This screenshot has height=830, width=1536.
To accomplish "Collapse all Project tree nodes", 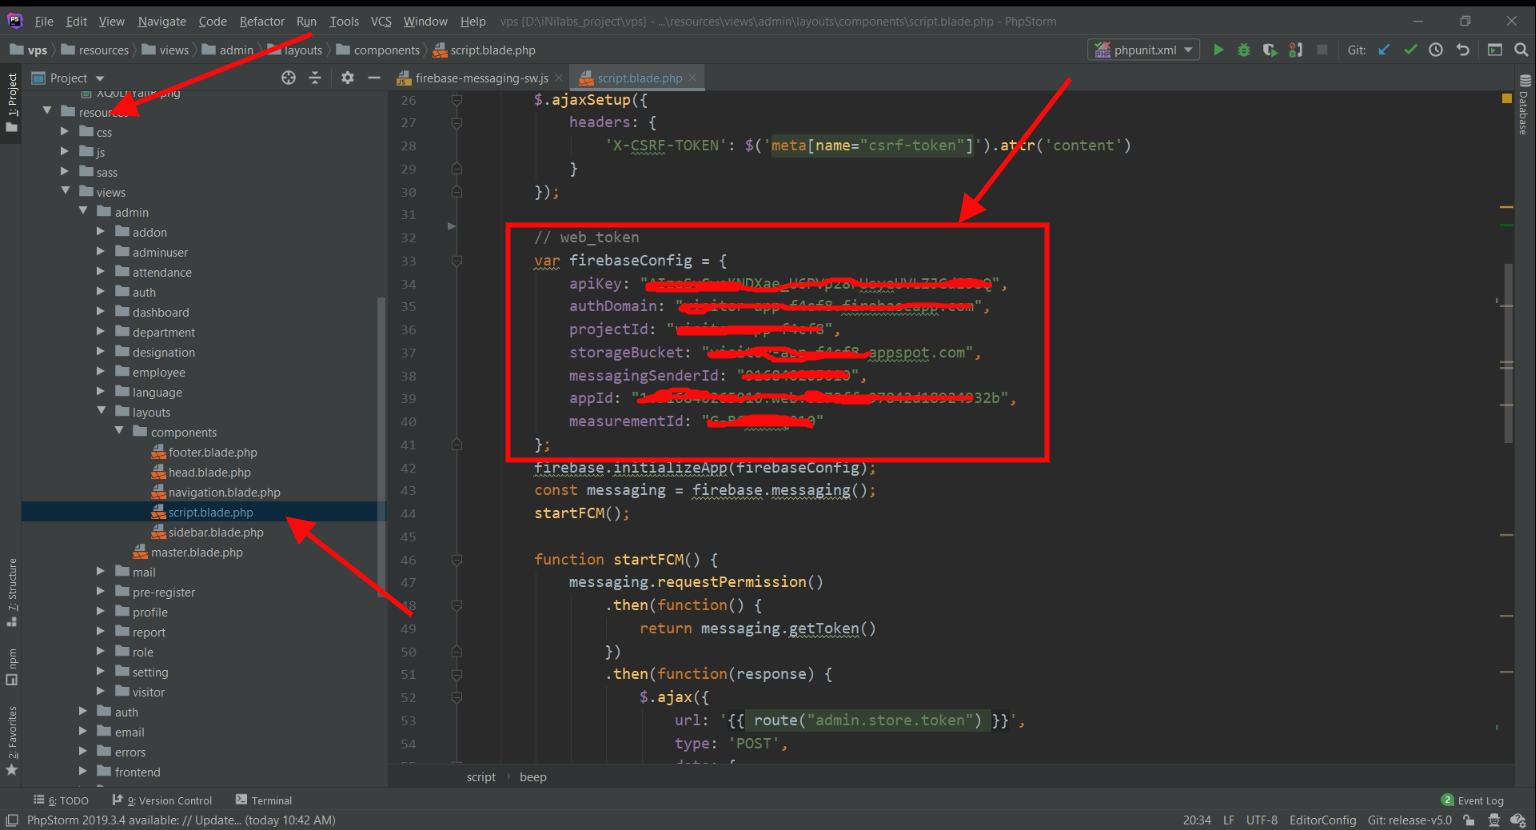I will pos(315,78).
